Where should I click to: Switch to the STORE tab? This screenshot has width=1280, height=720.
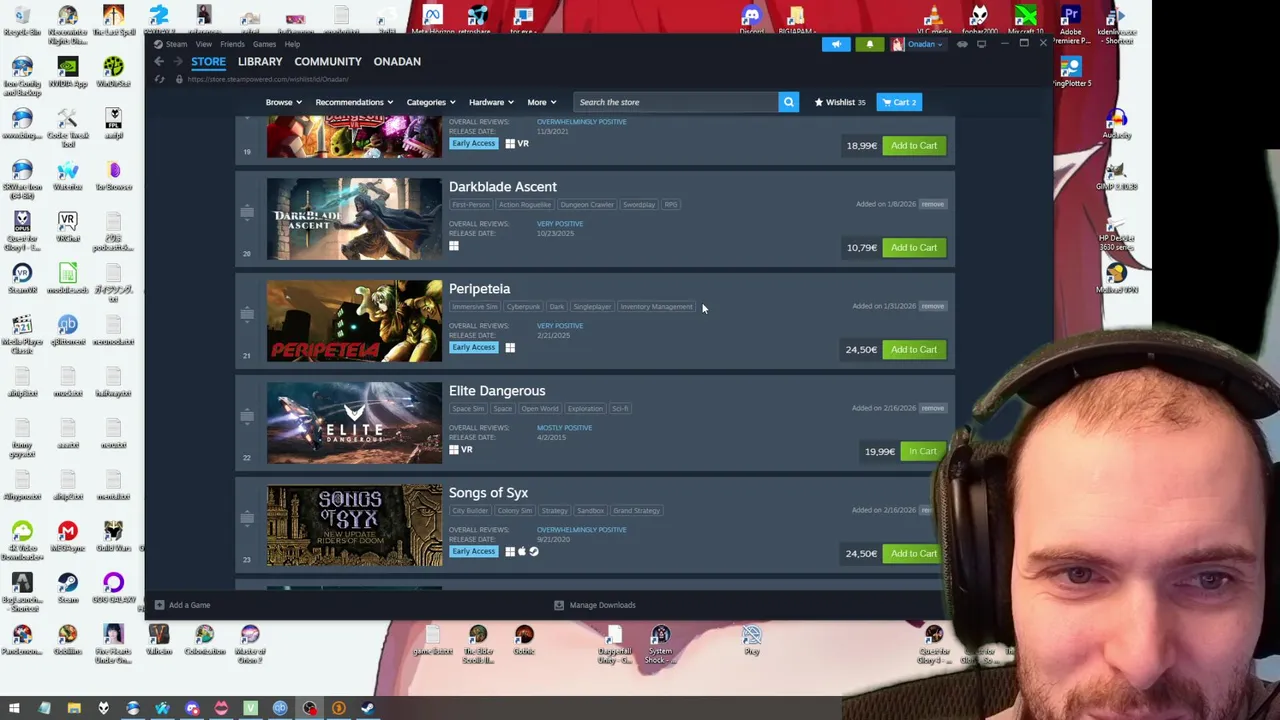pyautogui.click(x=209, y=62)
